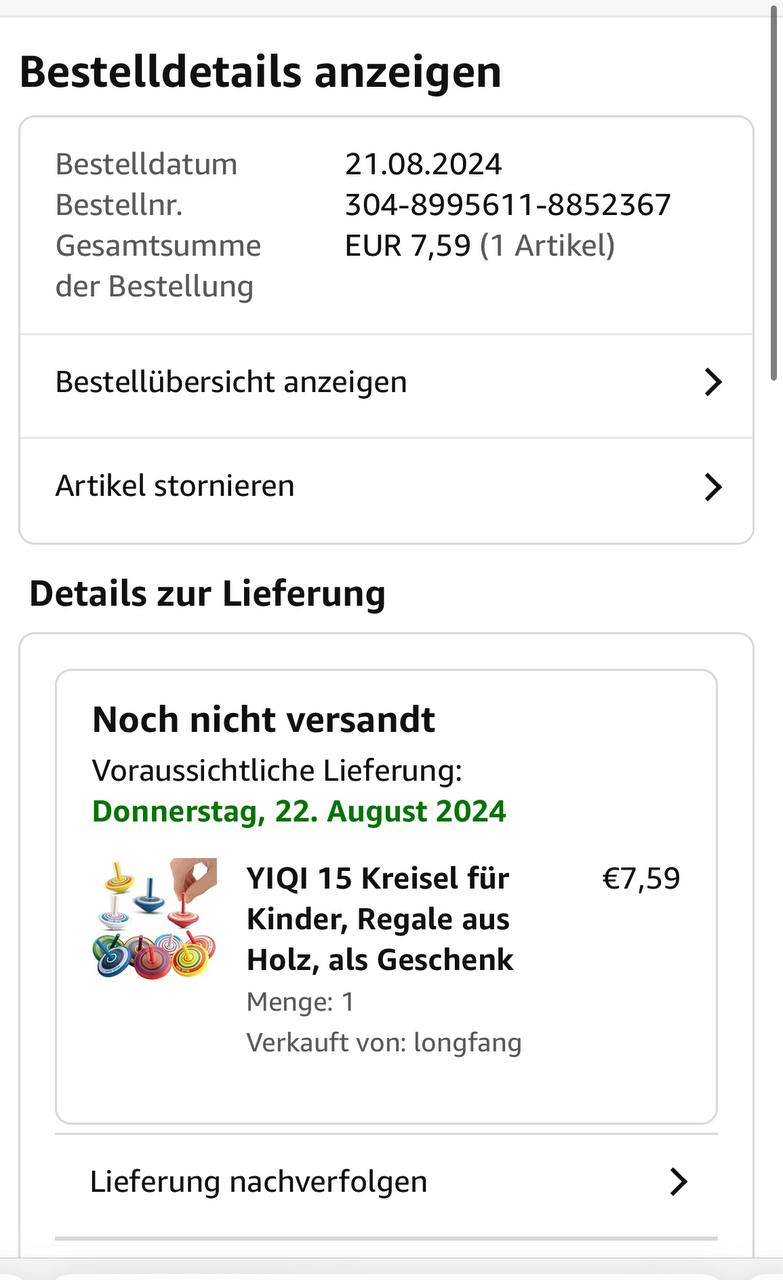Open Bestellübersicht anzeigen row text
The height and width of the screenshot is (1280, 783).
coord(231,382)
